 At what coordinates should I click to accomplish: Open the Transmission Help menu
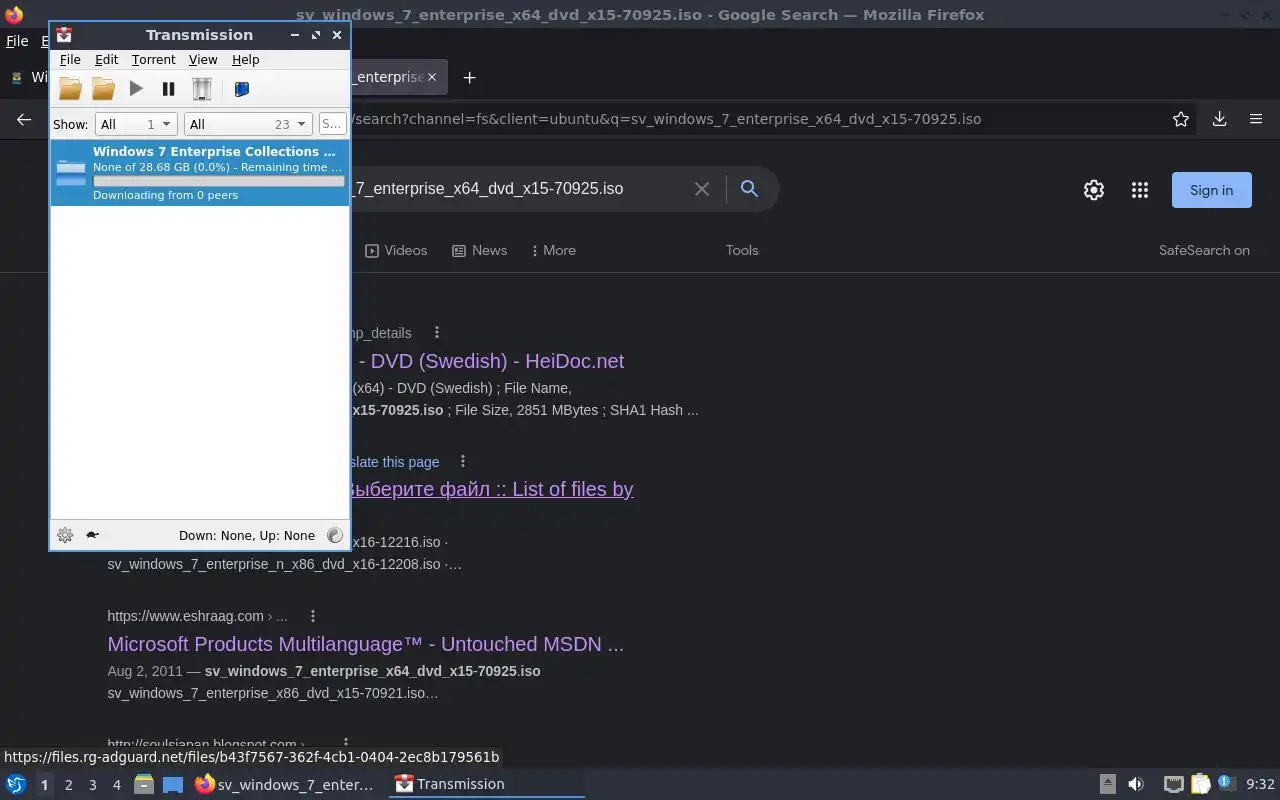pos(245,60)
